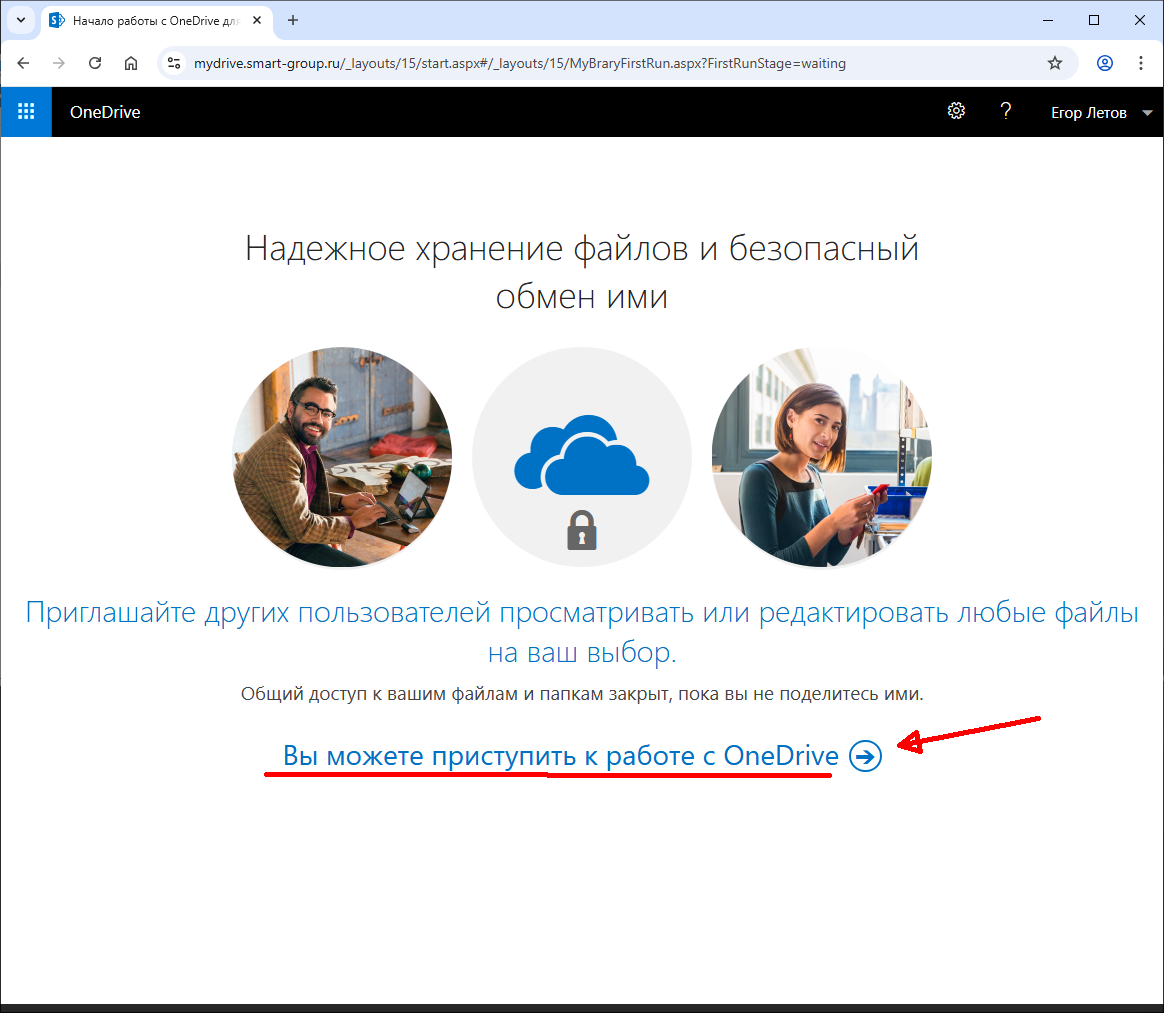Go to browser home page icon
Screen dimensions: 1164x1013
pos(131,63)
